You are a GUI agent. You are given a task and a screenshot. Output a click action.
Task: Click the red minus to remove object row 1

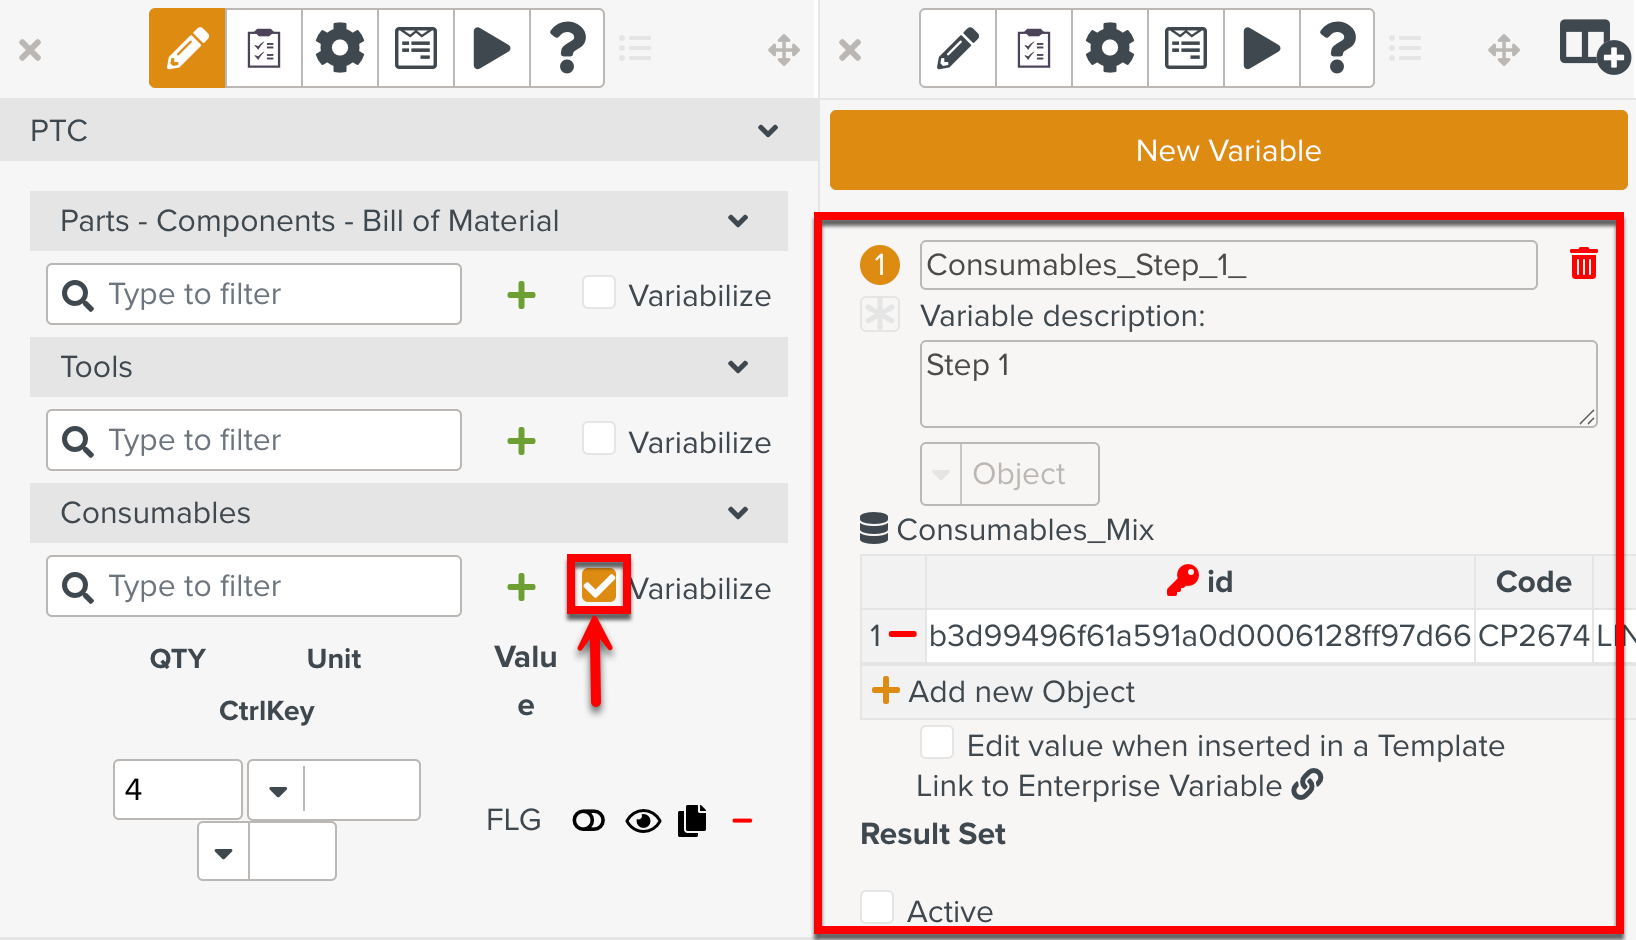(903, 635)
